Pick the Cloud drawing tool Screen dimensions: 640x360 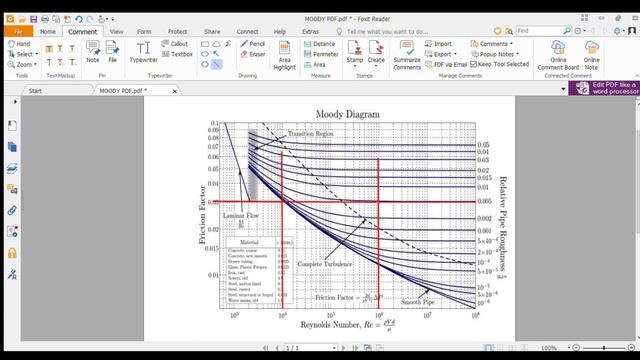click(216, 44)
